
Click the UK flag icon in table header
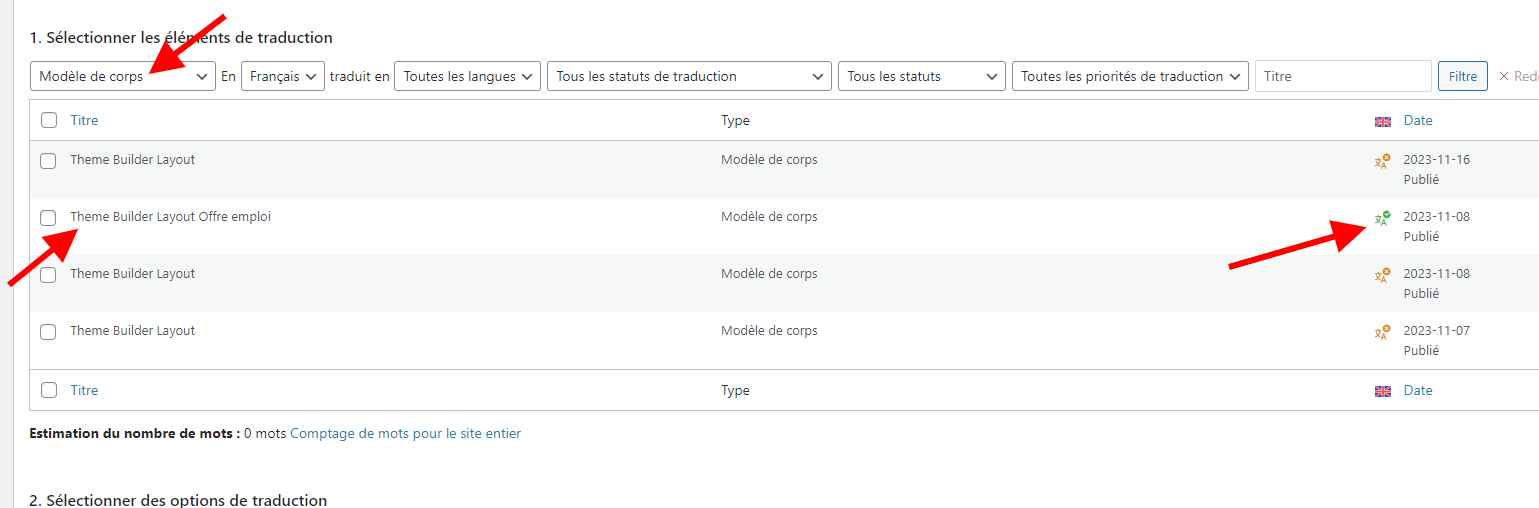(1383, 121)
